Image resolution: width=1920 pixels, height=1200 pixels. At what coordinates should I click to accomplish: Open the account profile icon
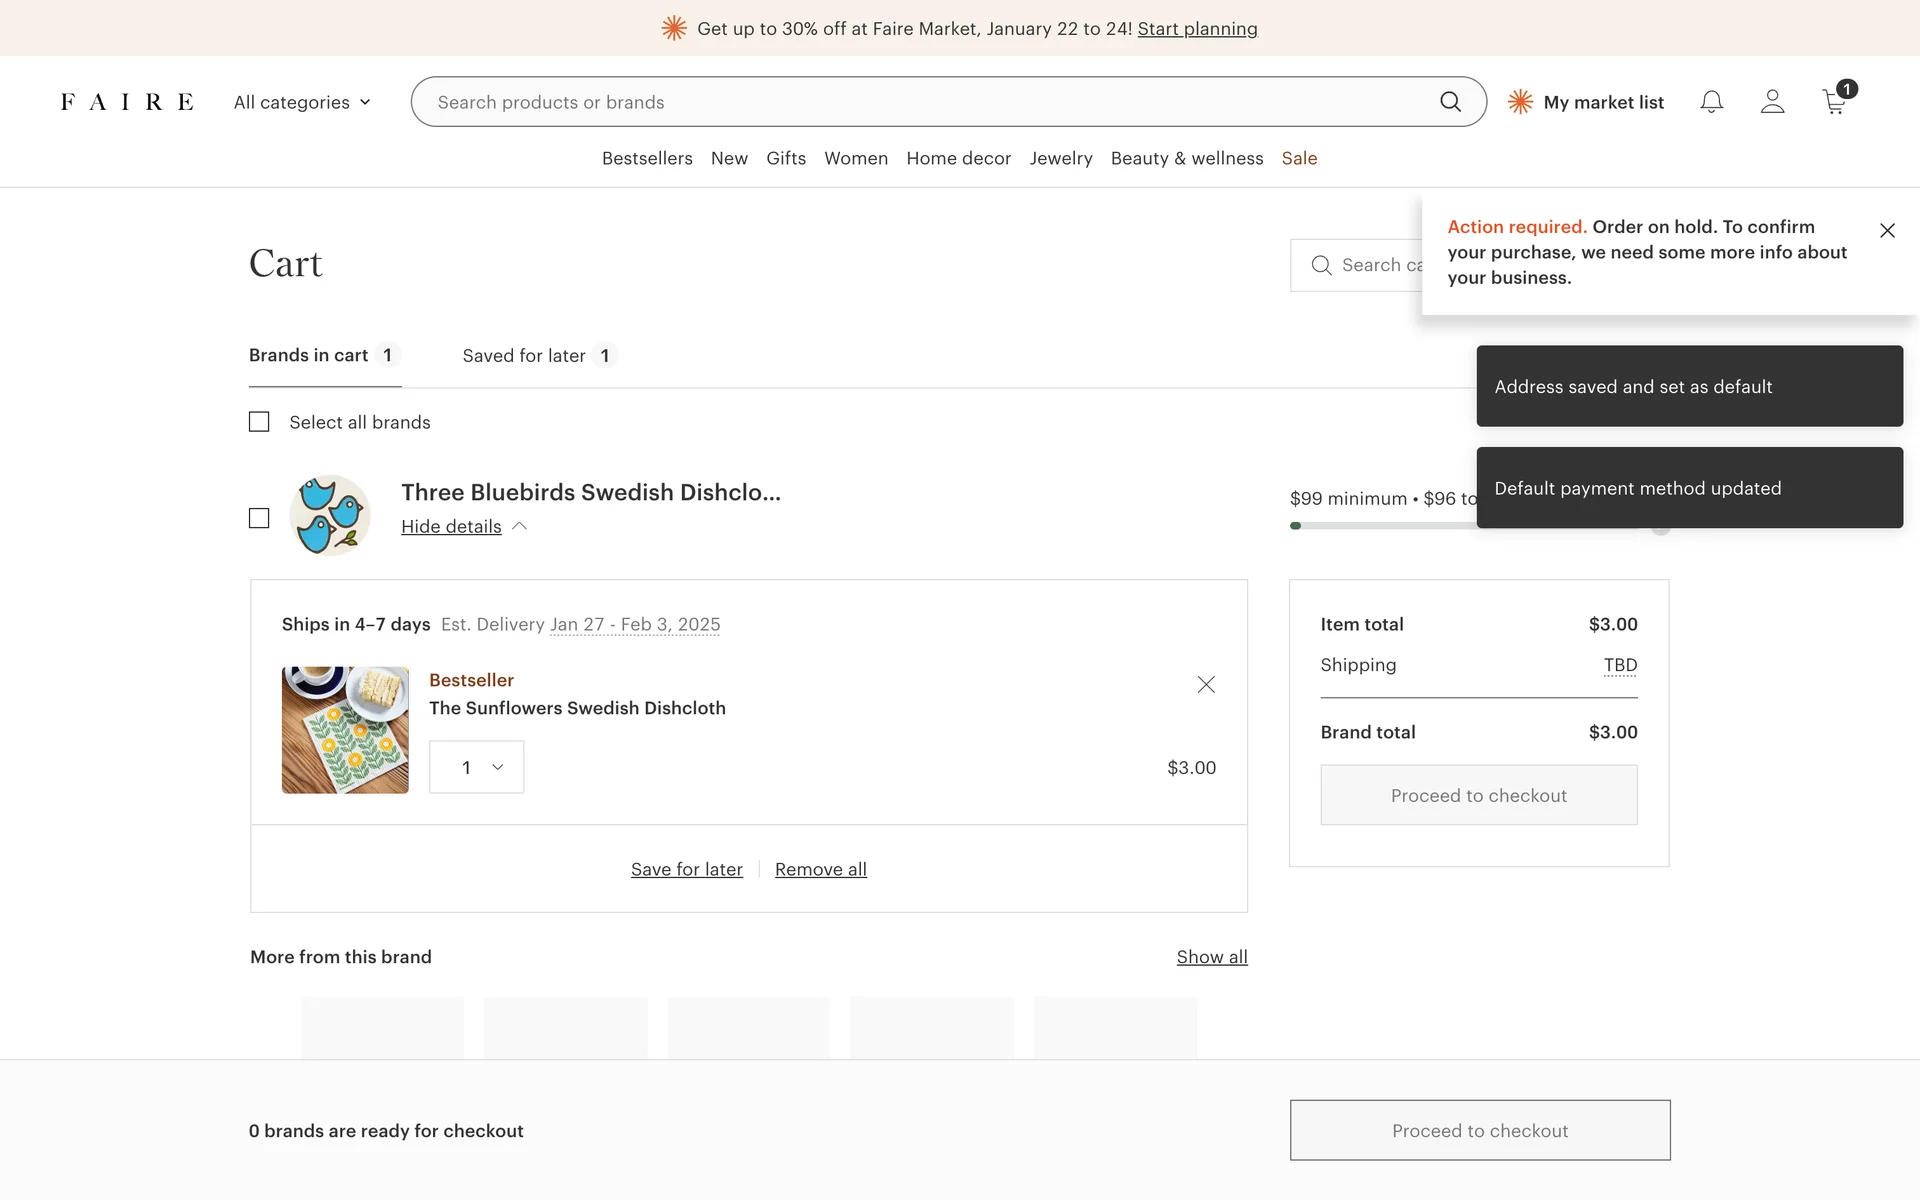1772,102
